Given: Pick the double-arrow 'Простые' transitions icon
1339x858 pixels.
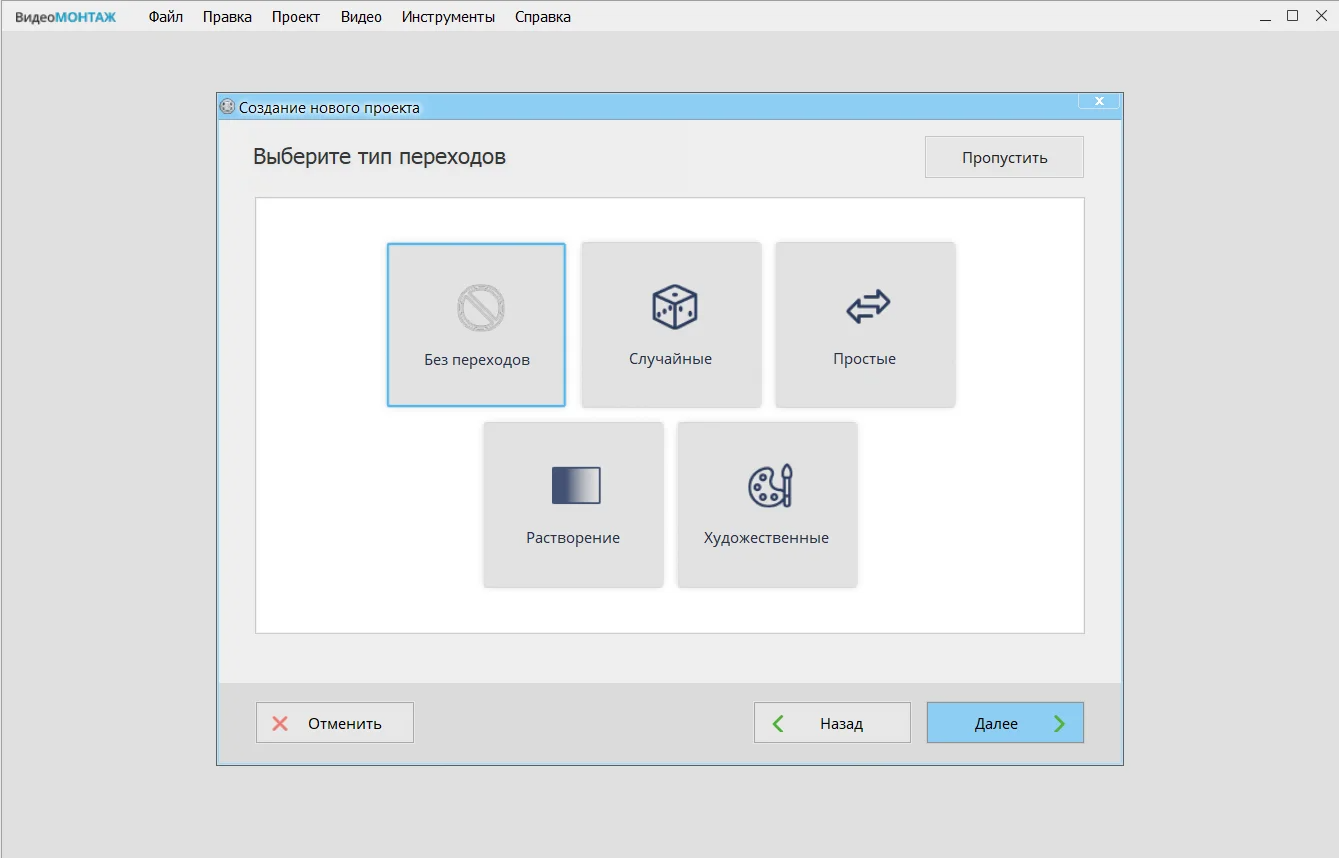Looking at the screenshot, I should coord(867,307).
